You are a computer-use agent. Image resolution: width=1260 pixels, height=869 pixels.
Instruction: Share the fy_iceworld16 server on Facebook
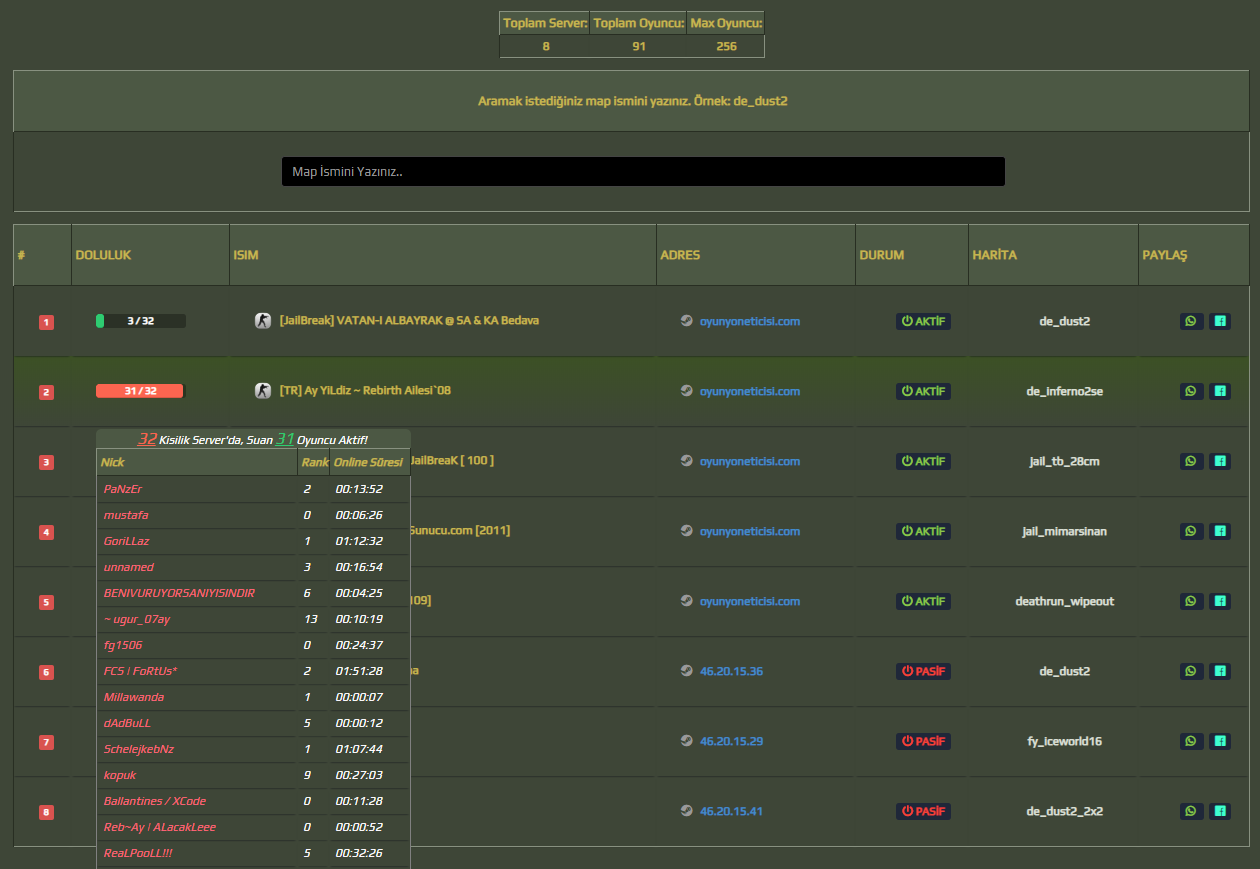pos(1220,741)
